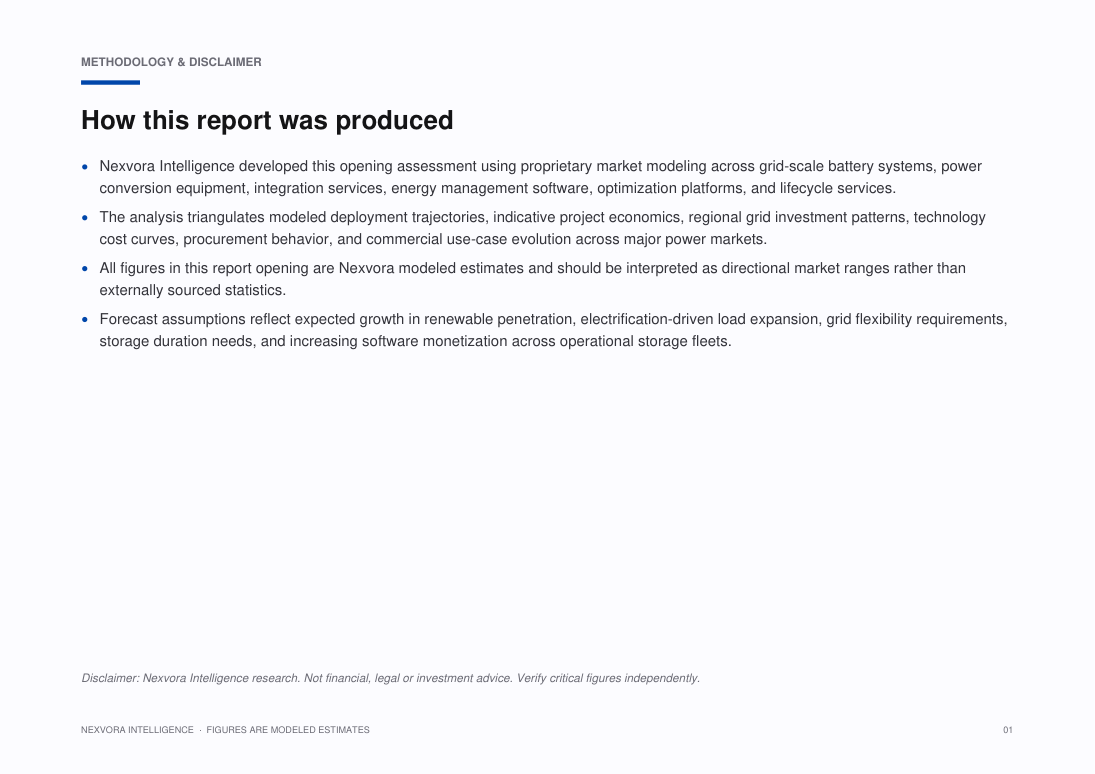Select the 'Methodology & Disclaimer' section label
Image resolution: width=1095 pixels, height=774 pixels.
click(171, 62)
